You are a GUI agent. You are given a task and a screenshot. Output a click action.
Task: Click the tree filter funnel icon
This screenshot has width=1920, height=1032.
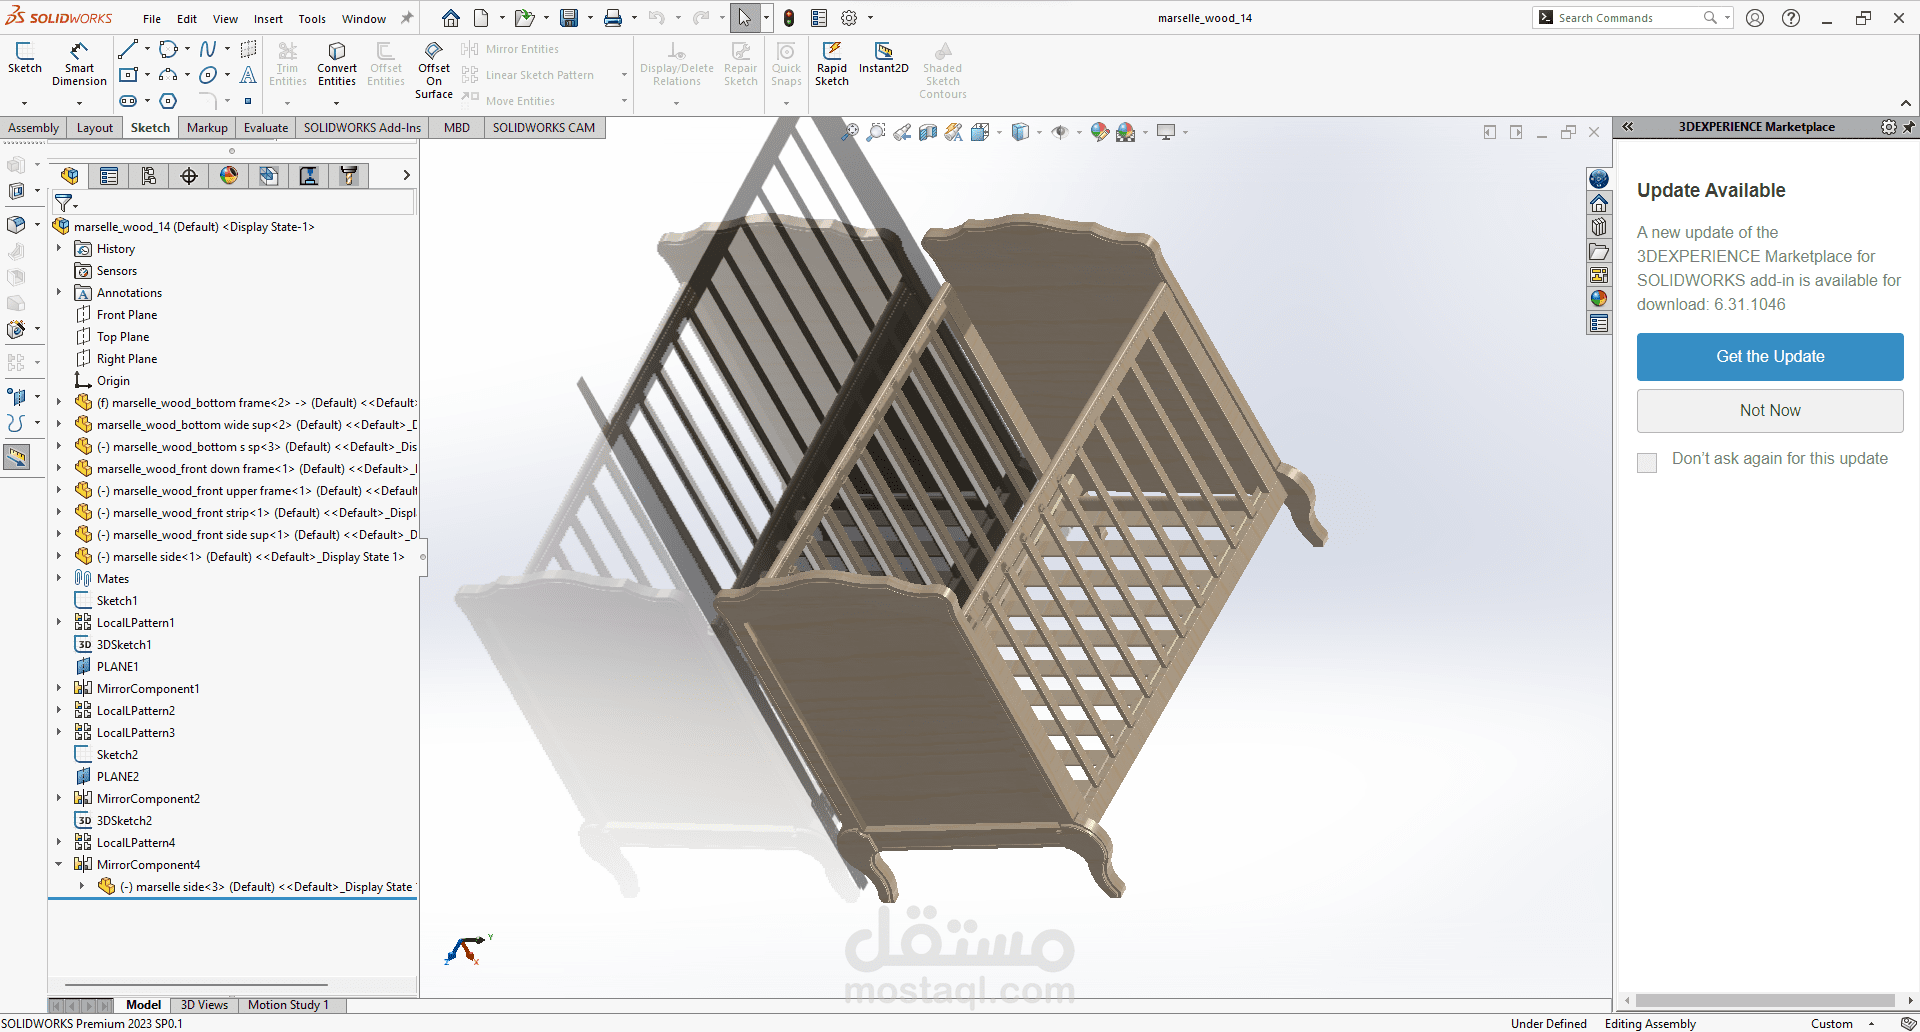pos(64,203)
